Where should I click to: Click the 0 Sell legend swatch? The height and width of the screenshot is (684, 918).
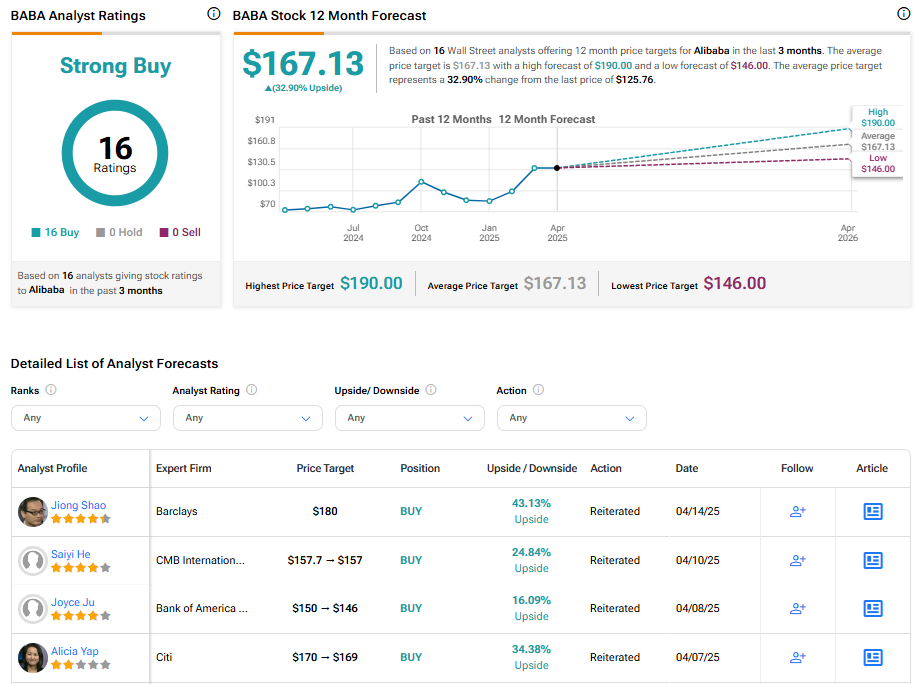(x=164, y=232)
